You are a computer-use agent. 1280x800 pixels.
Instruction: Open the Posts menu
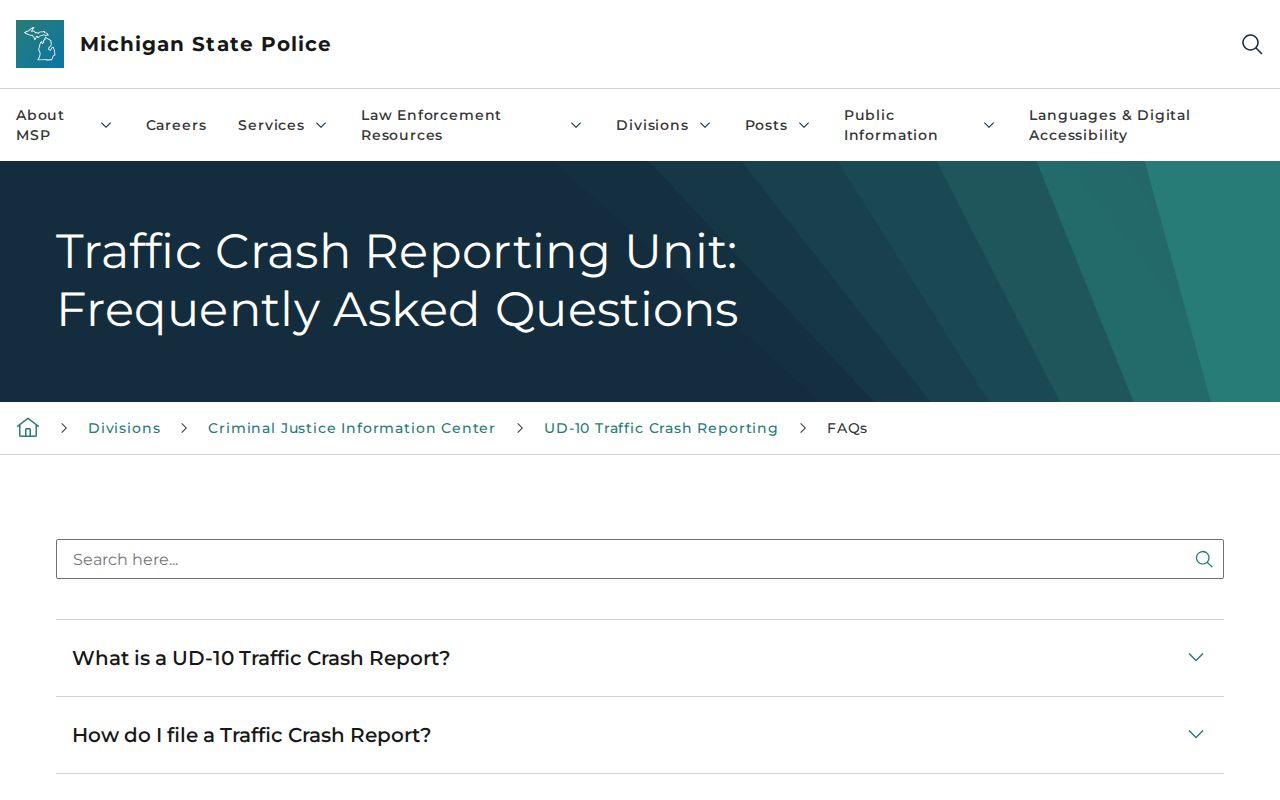pyautogui.click(x=766, y=125)
